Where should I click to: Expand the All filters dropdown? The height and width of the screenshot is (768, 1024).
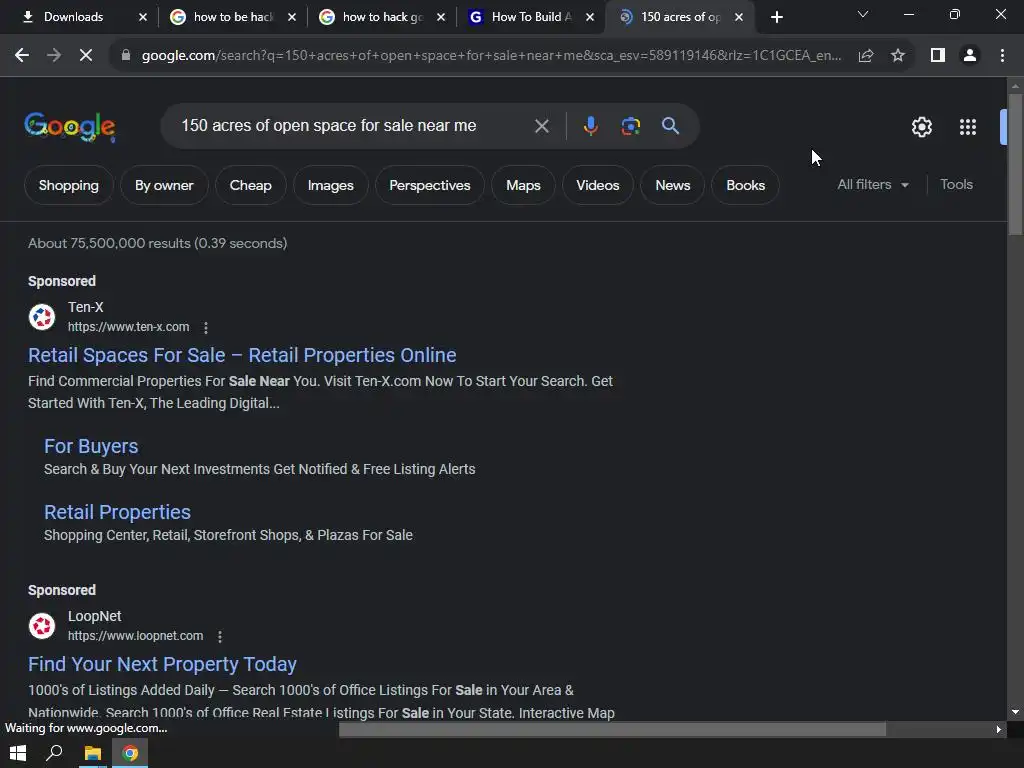[873, 185]
